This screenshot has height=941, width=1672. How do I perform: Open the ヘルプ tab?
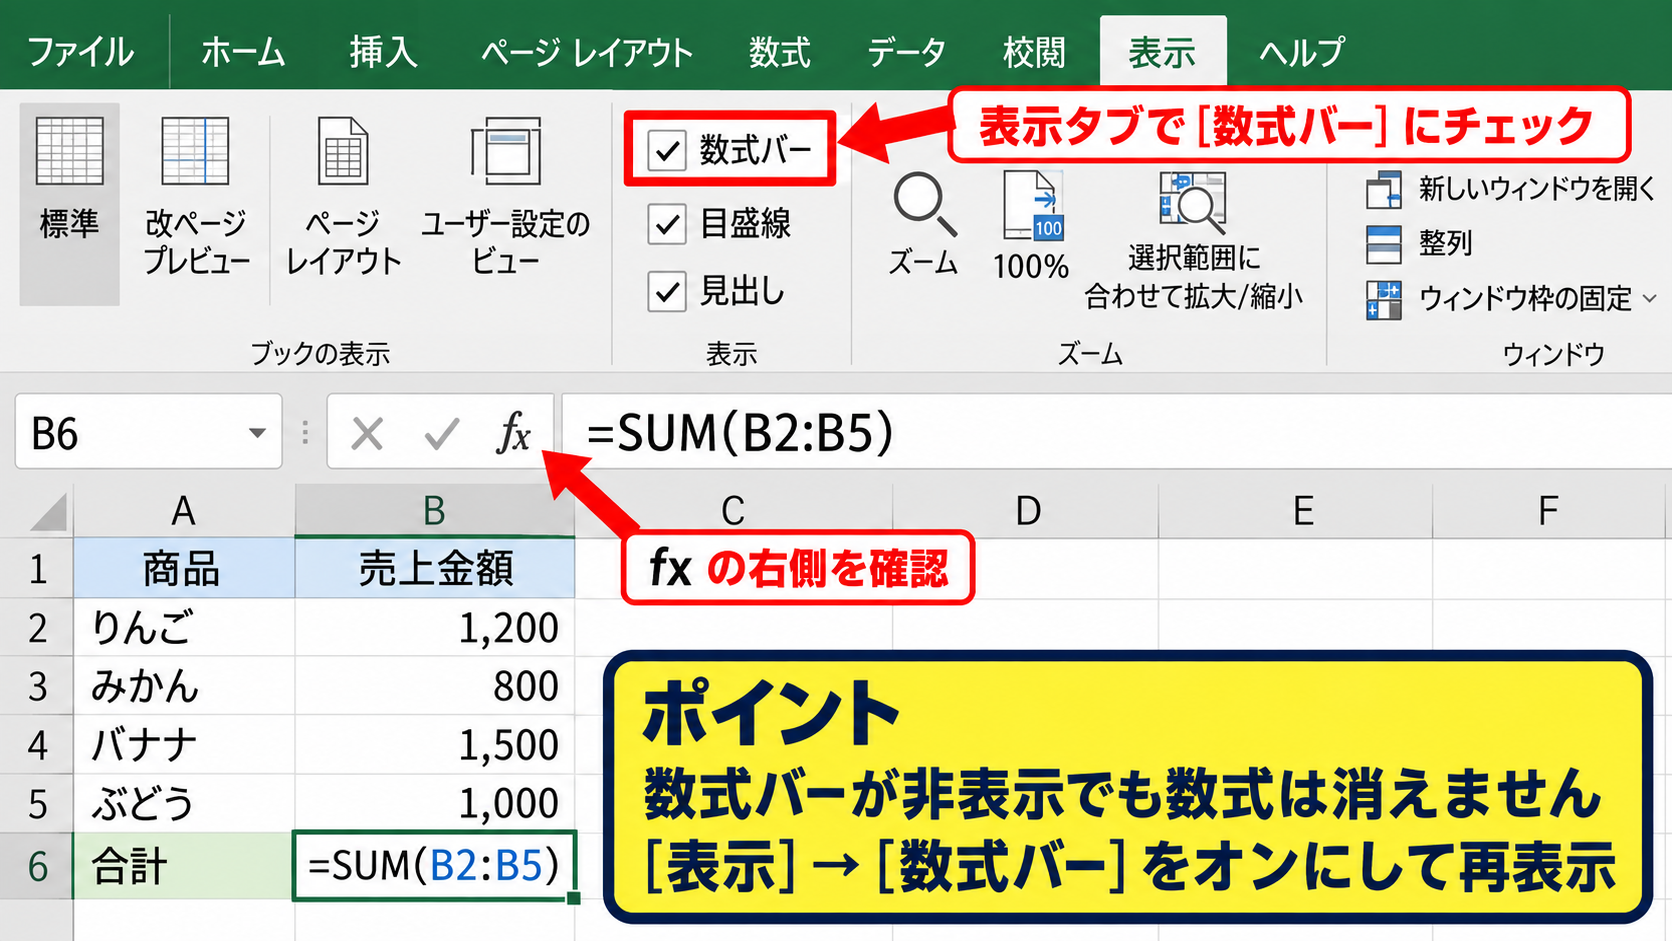point(1301,52)
